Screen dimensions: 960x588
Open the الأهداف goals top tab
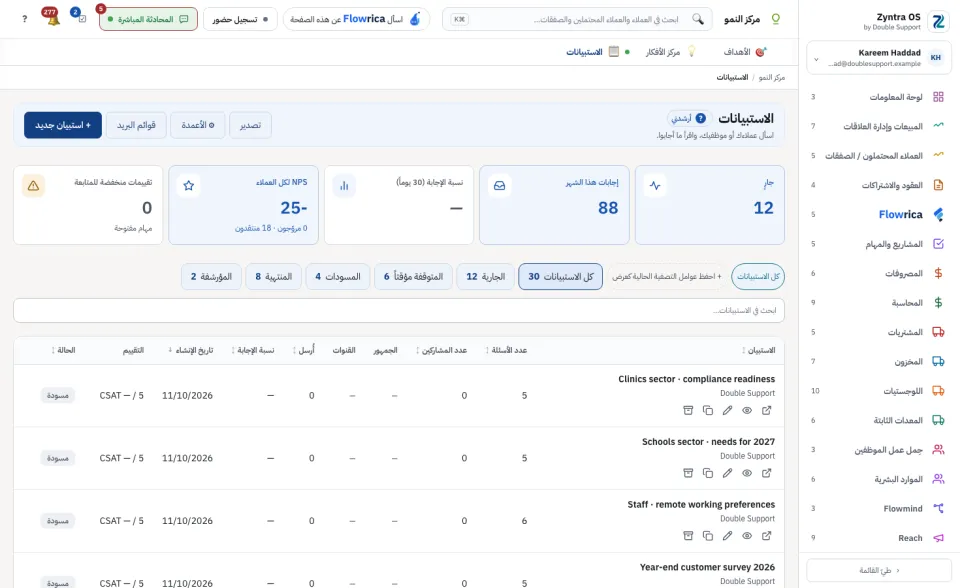744,52
